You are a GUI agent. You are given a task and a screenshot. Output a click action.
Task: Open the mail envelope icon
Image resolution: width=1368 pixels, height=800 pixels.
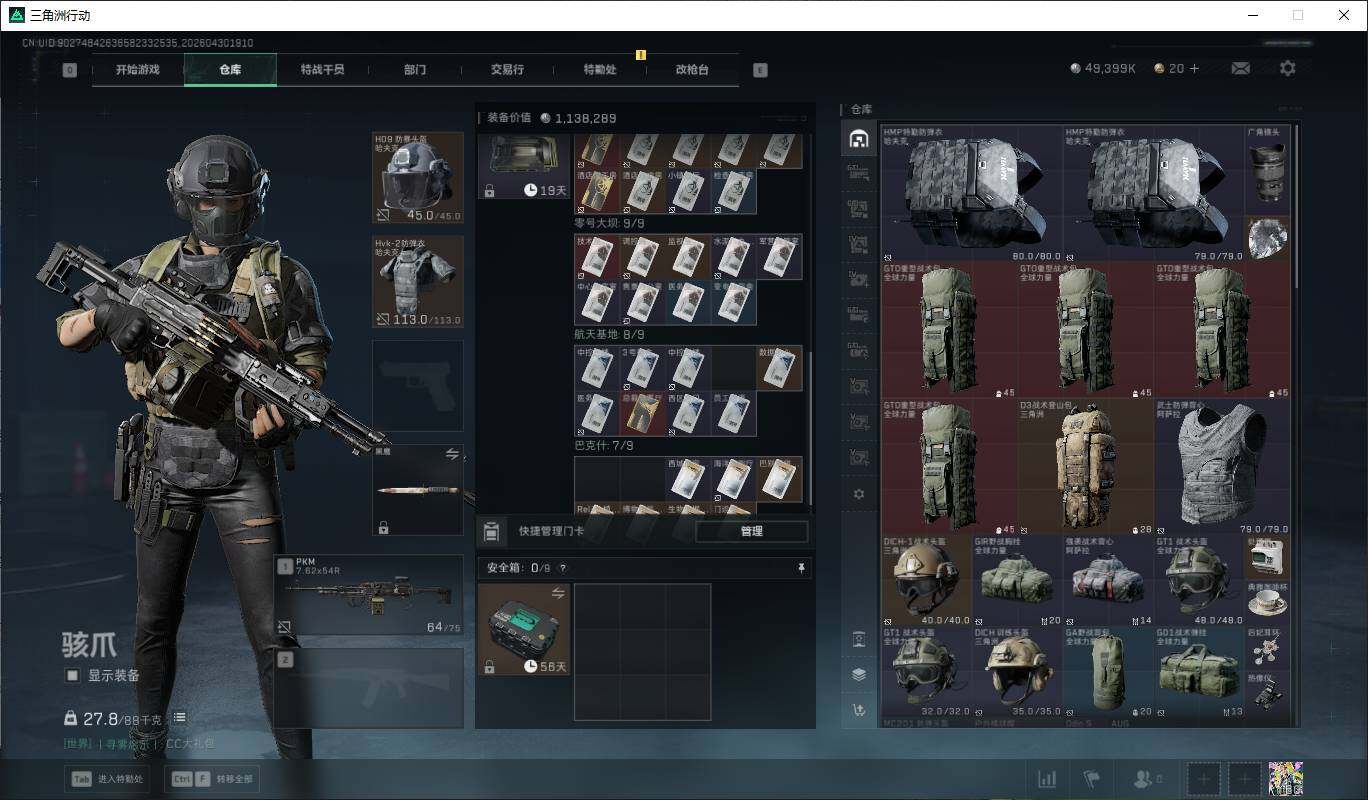coord(1240,68)
